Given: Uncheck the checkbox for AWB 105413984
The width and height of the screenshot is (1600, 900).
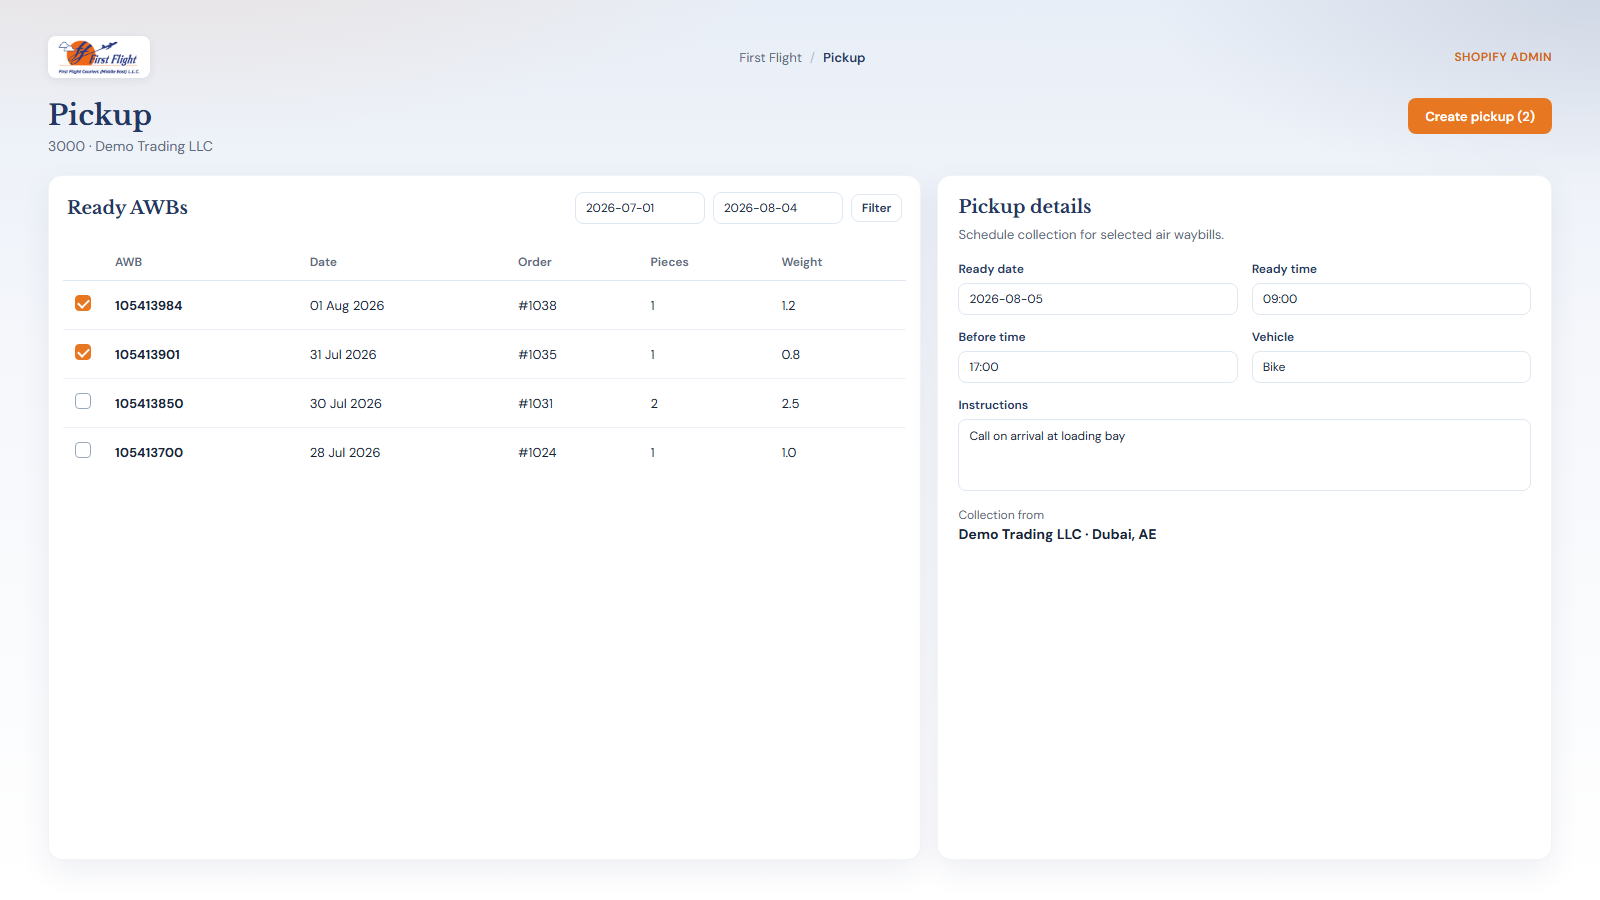Looking at the screenshot, I should pyautogui.click(x=83, y=303).
